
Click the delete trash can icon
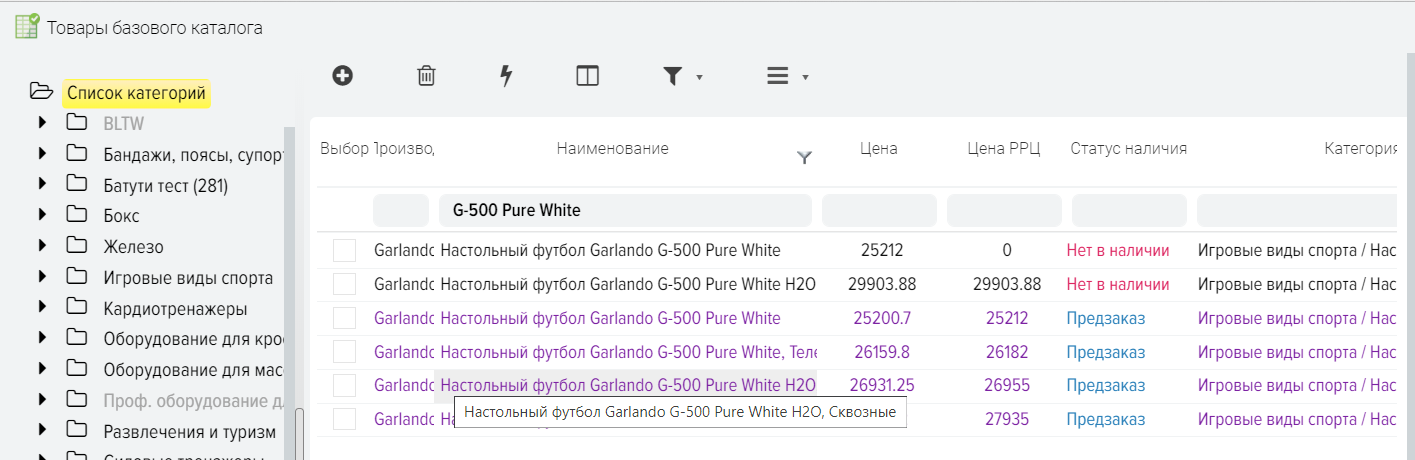click(x=426, y=76)
